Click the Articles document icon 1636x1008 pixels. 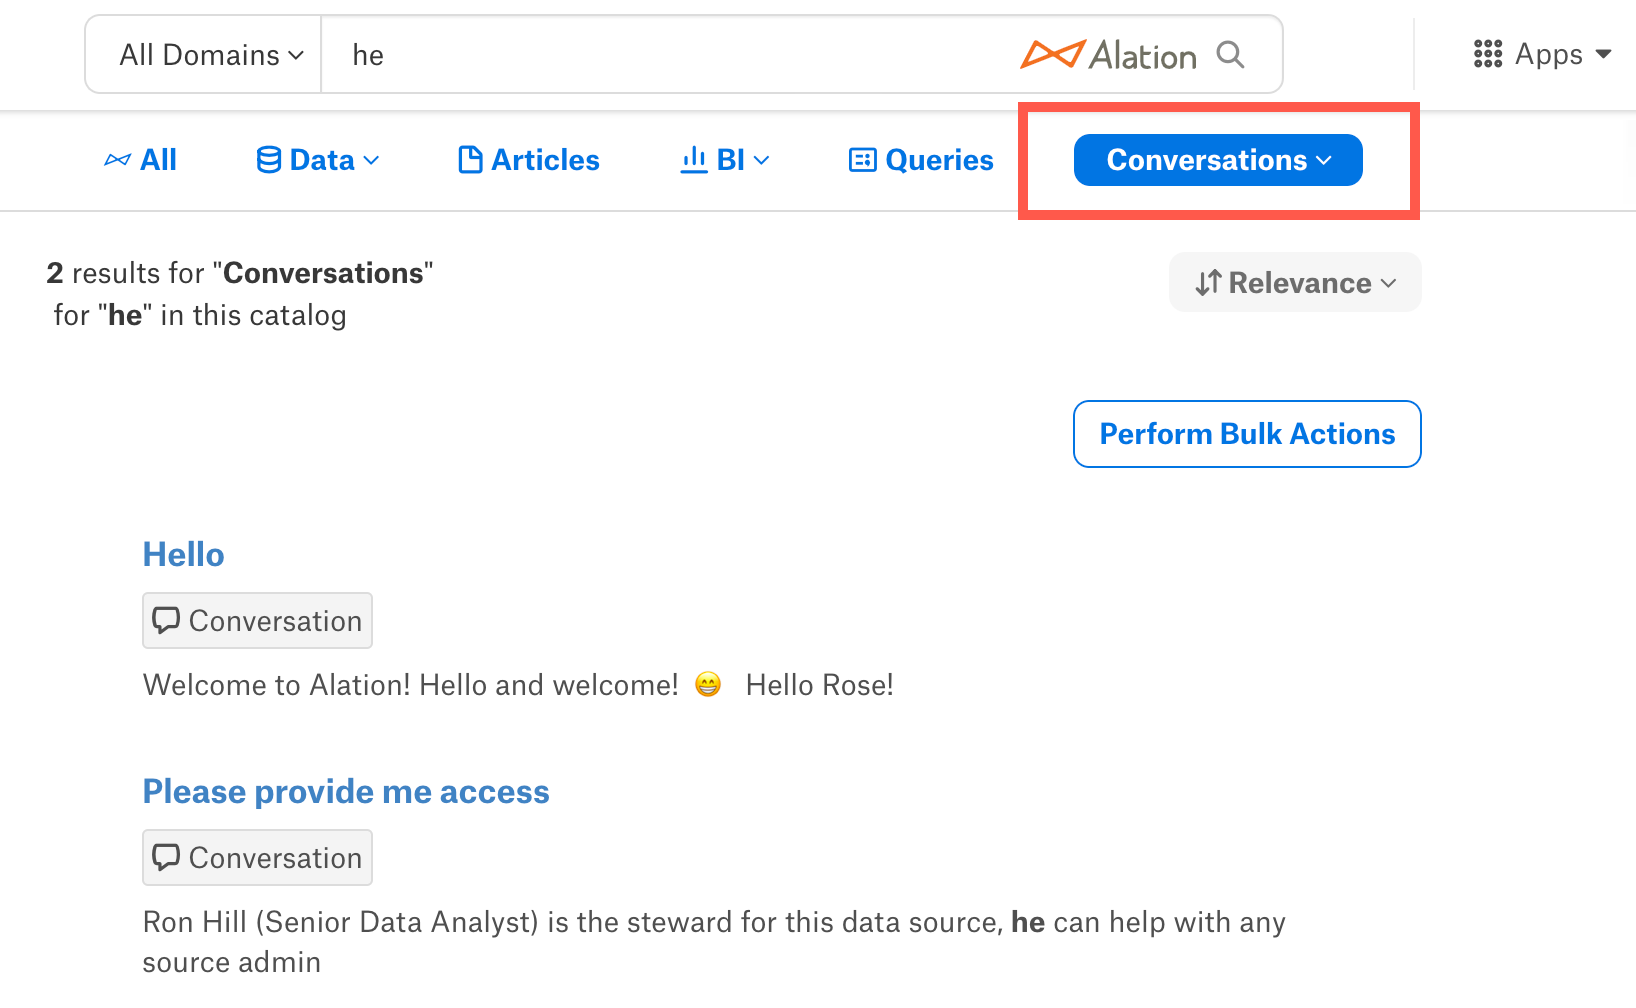470,160
